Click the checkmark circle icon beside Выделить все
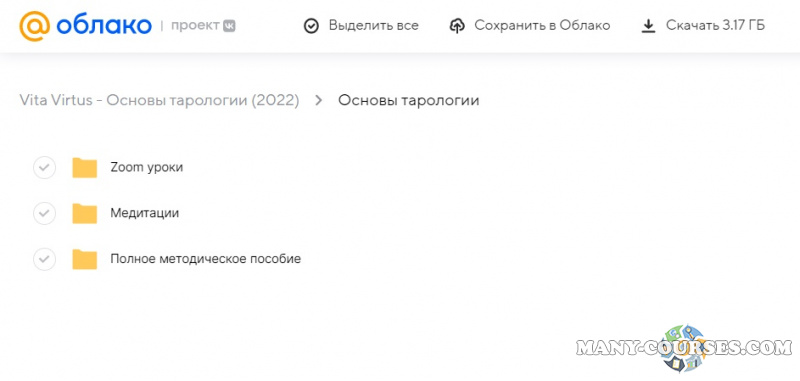The width and height of the screenshot is (800, 381). (311, 26)
